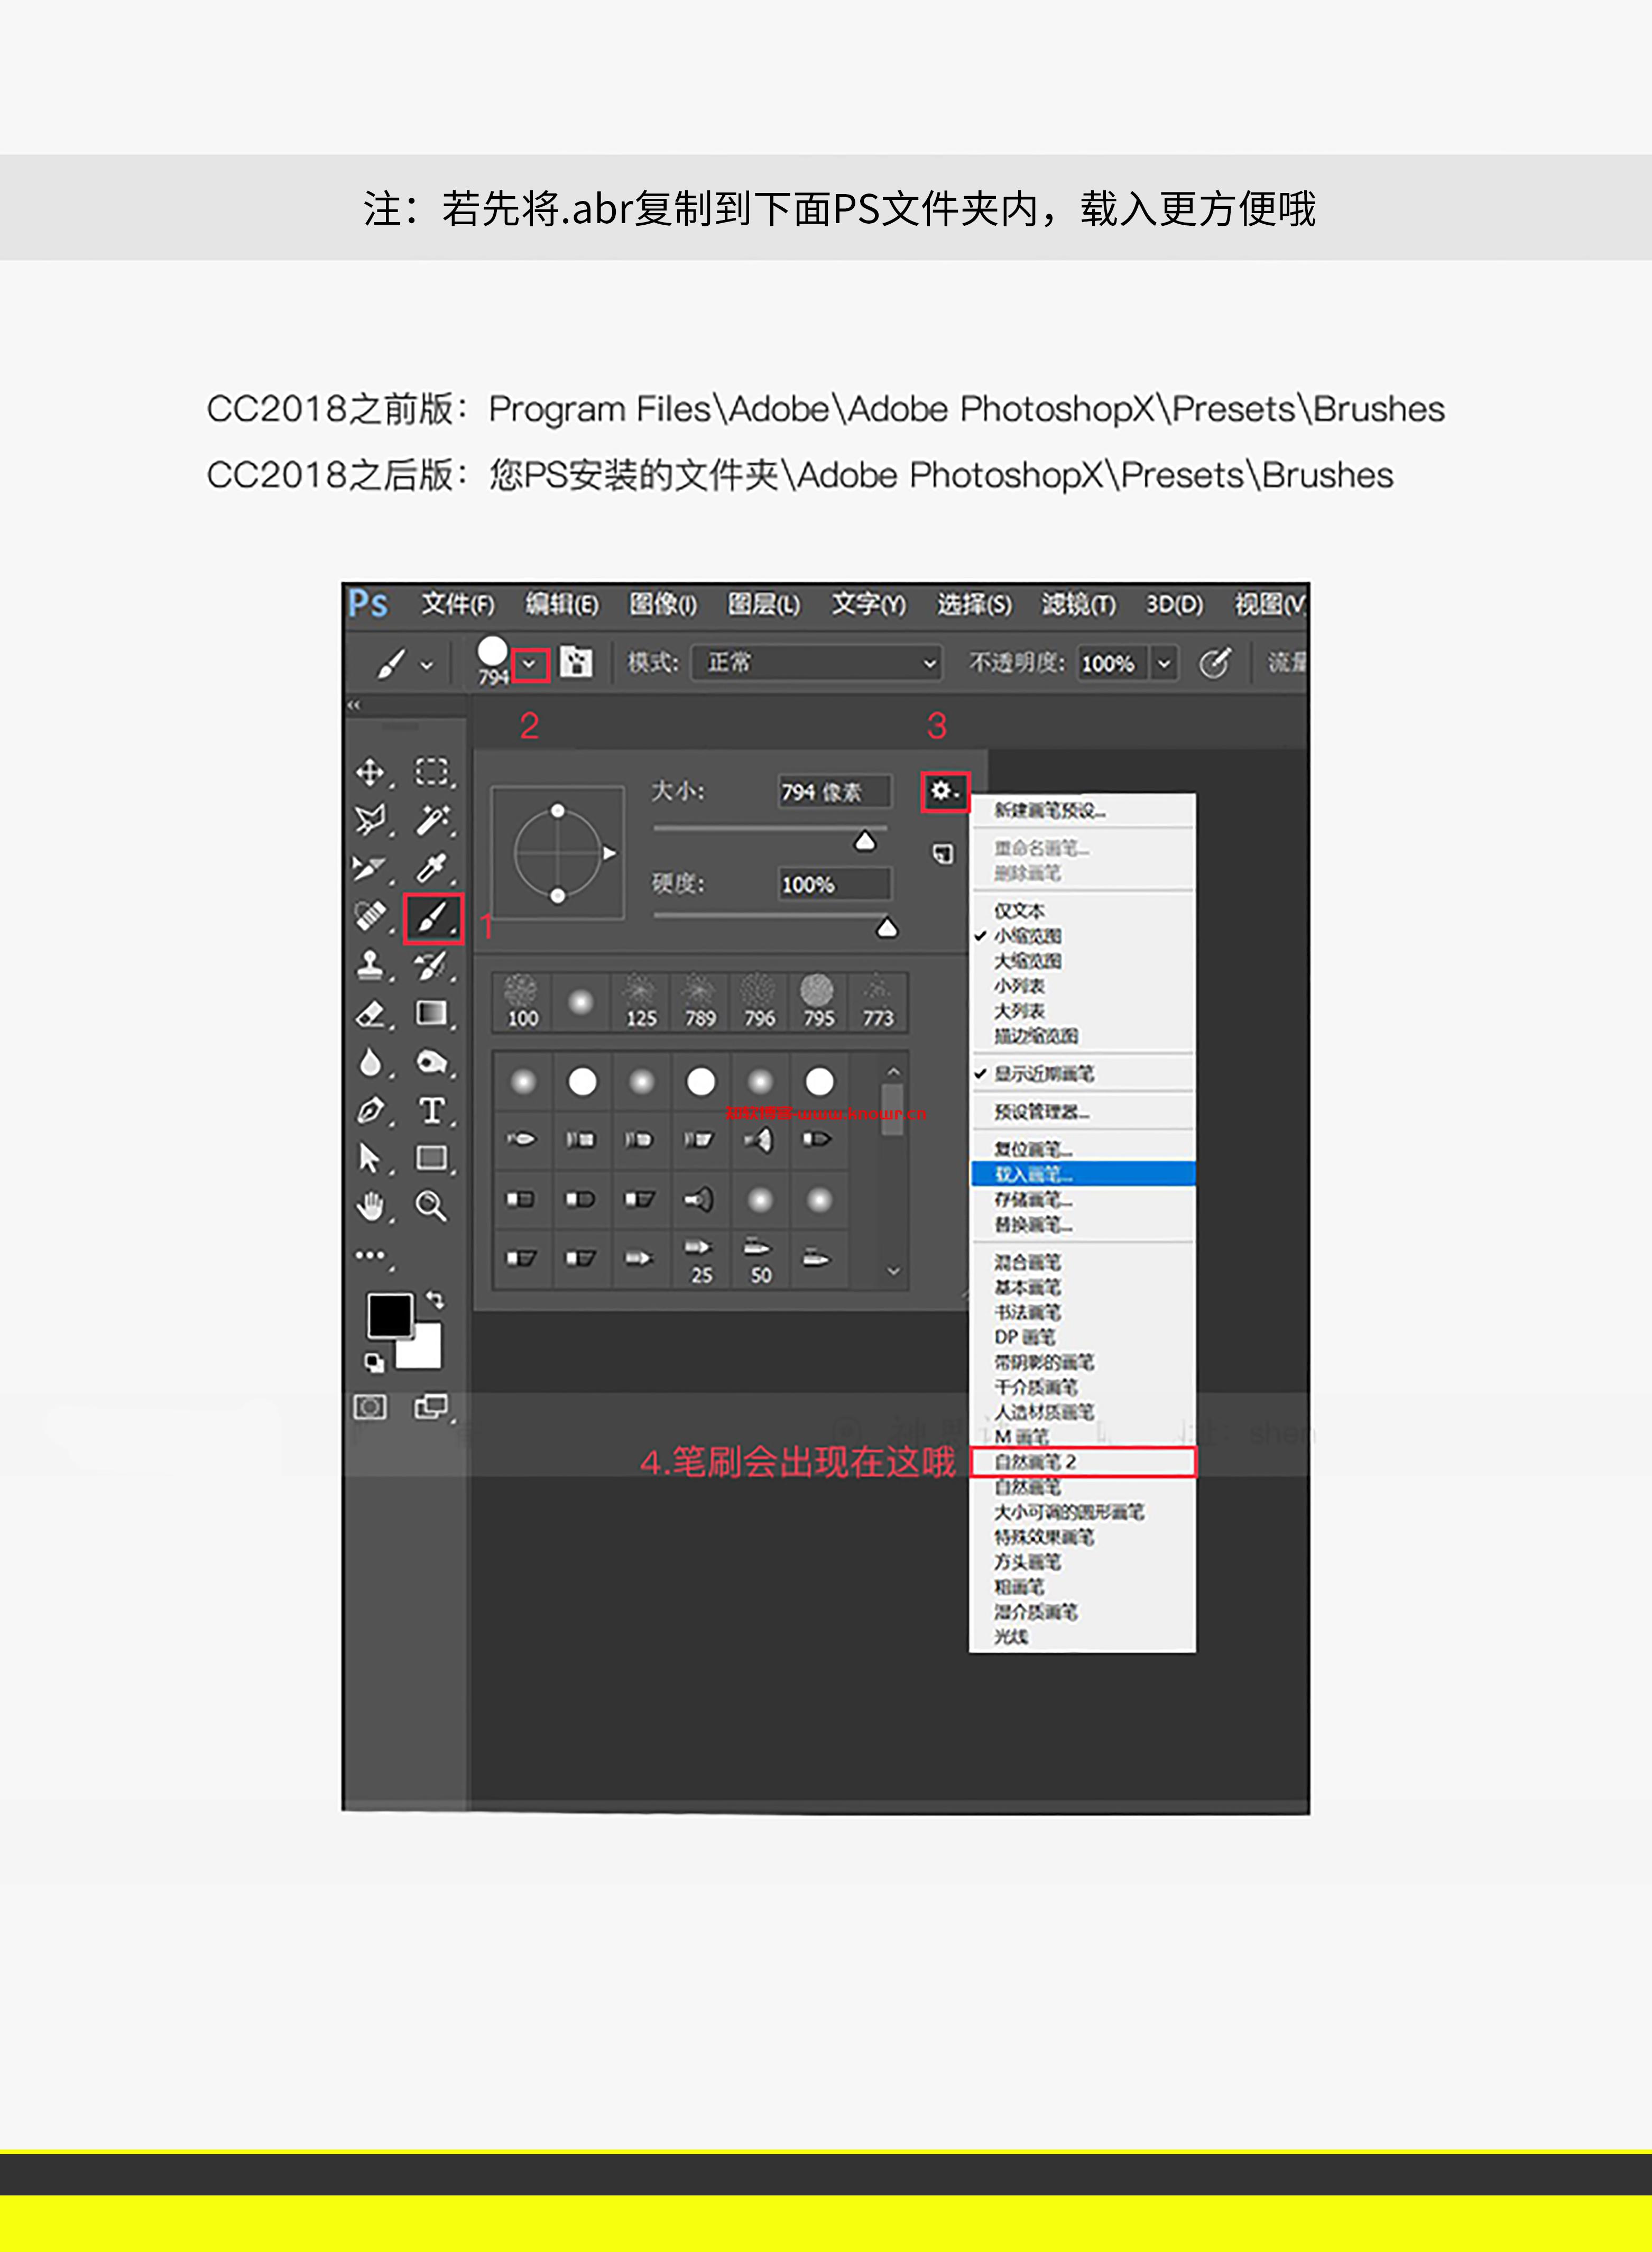This screenshot has height=2252, width=1652.
Task: Reset default foreground/background colors
Action: click(374, 1362)
